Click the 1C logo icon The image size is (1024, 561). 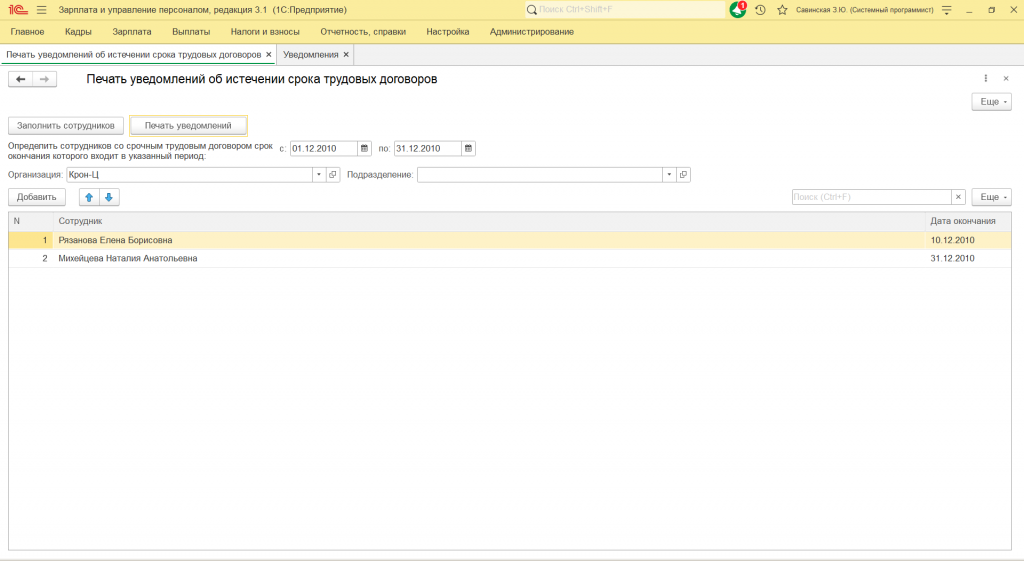(x=18, y=10)
